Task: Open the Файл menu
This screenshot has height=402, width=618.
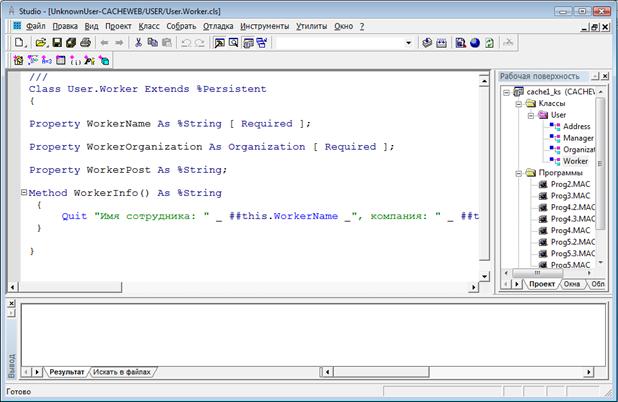Action: point(36,26)
